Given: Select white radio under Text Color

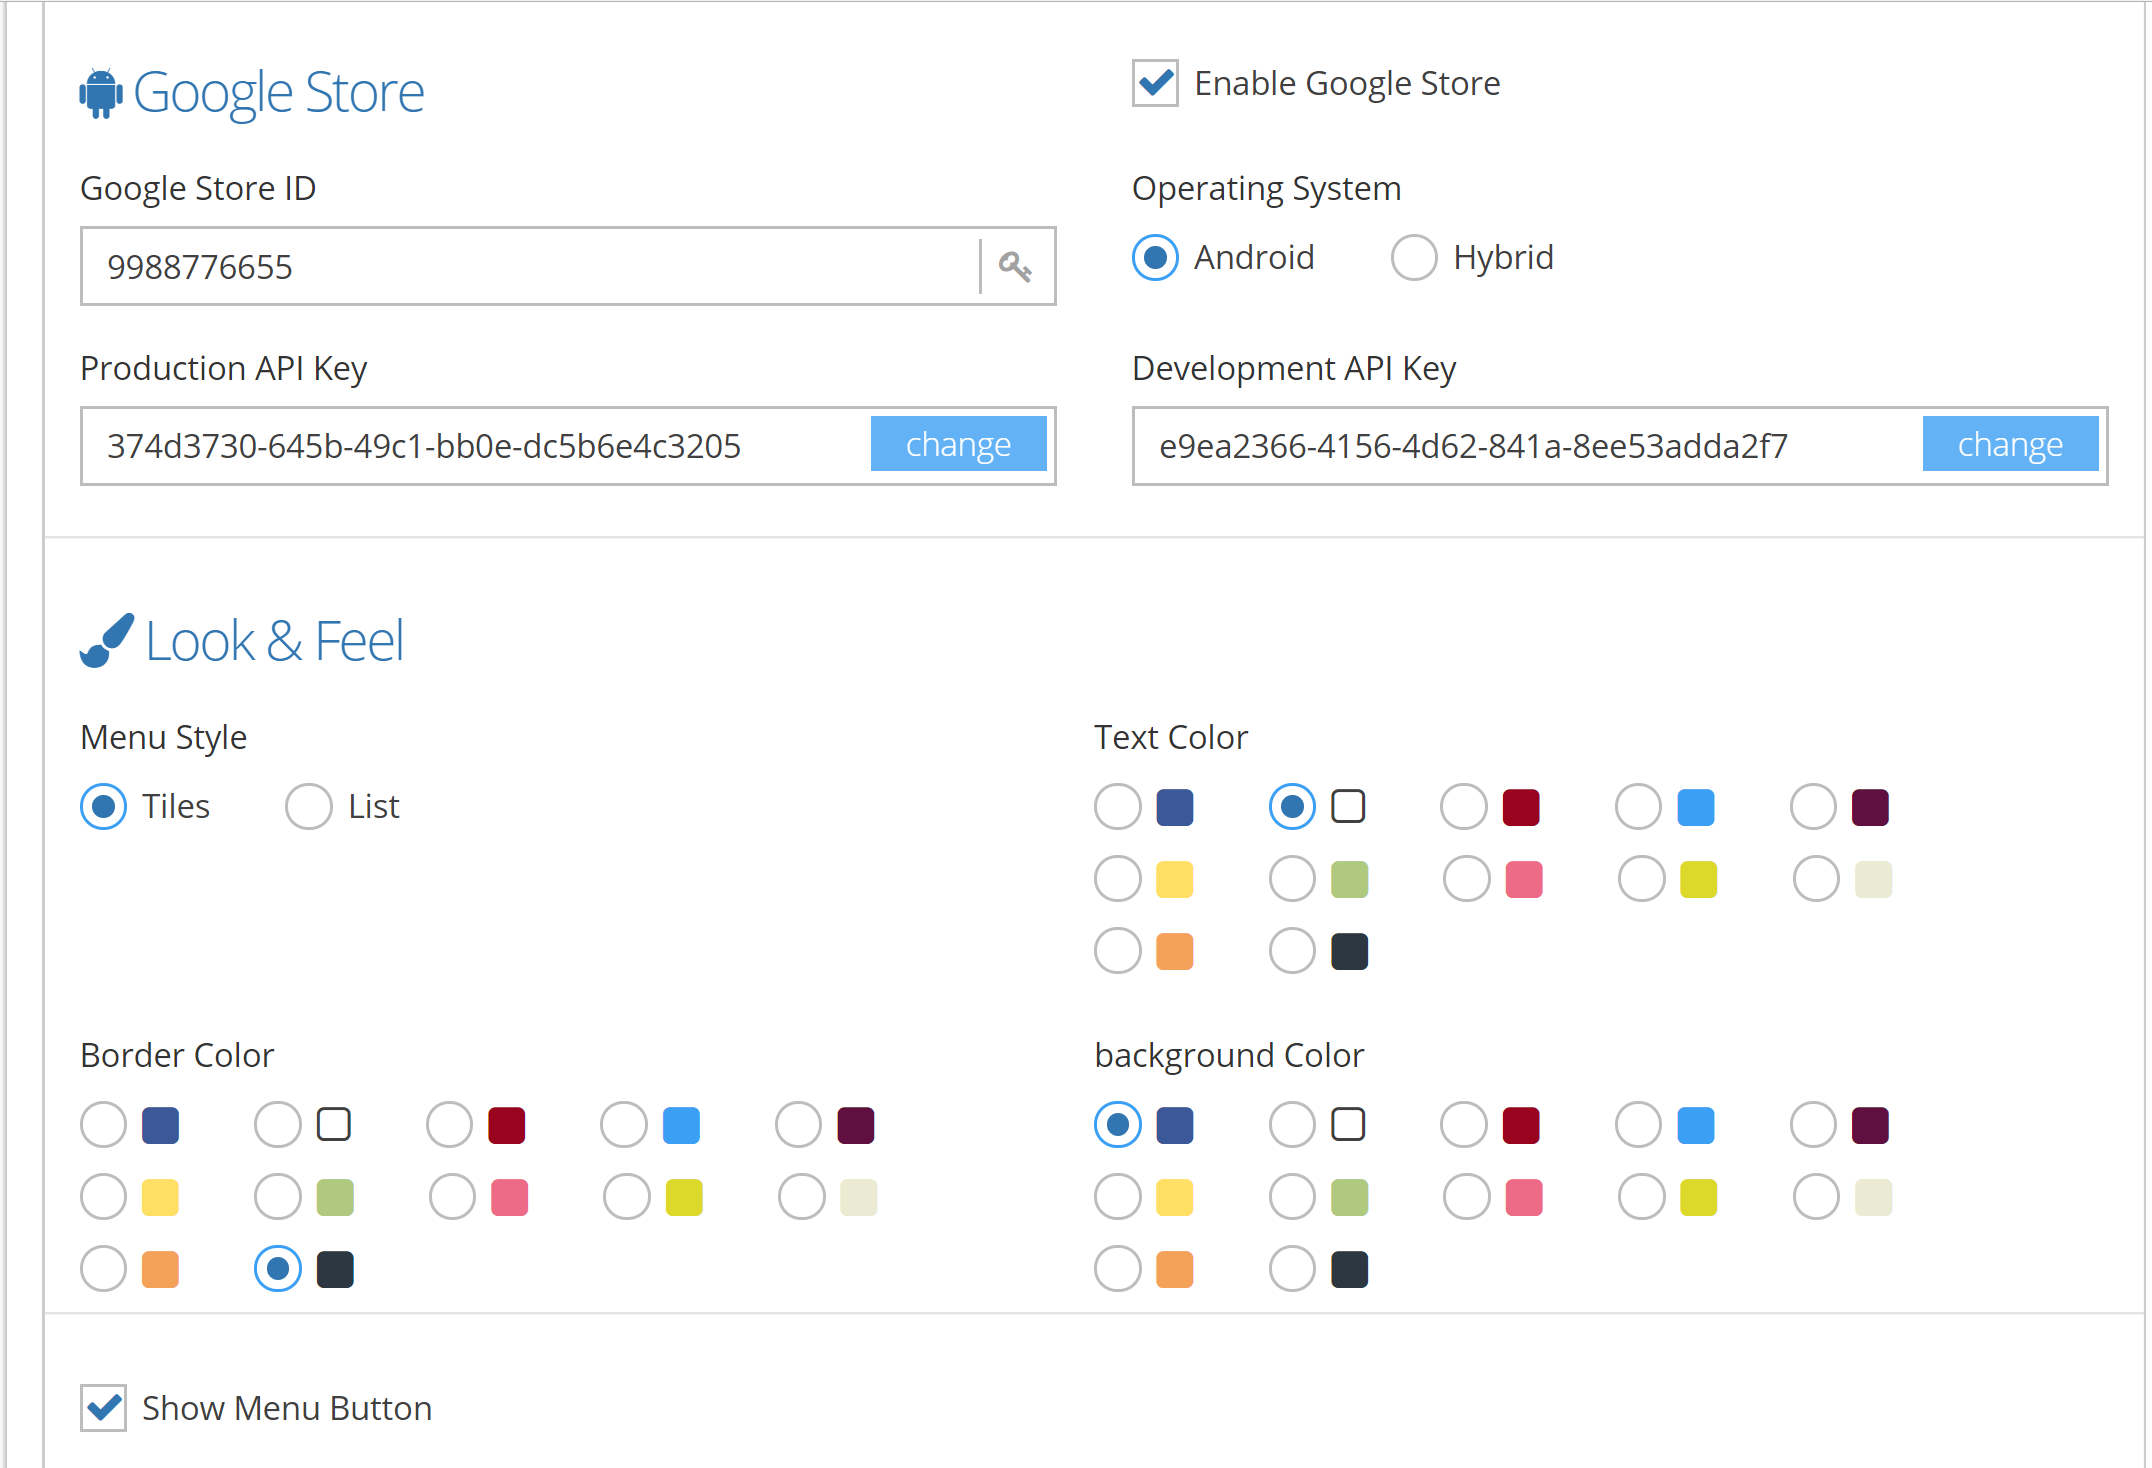Looking at the screenshot, I should pyautogui.click(x=1292, y=807).
